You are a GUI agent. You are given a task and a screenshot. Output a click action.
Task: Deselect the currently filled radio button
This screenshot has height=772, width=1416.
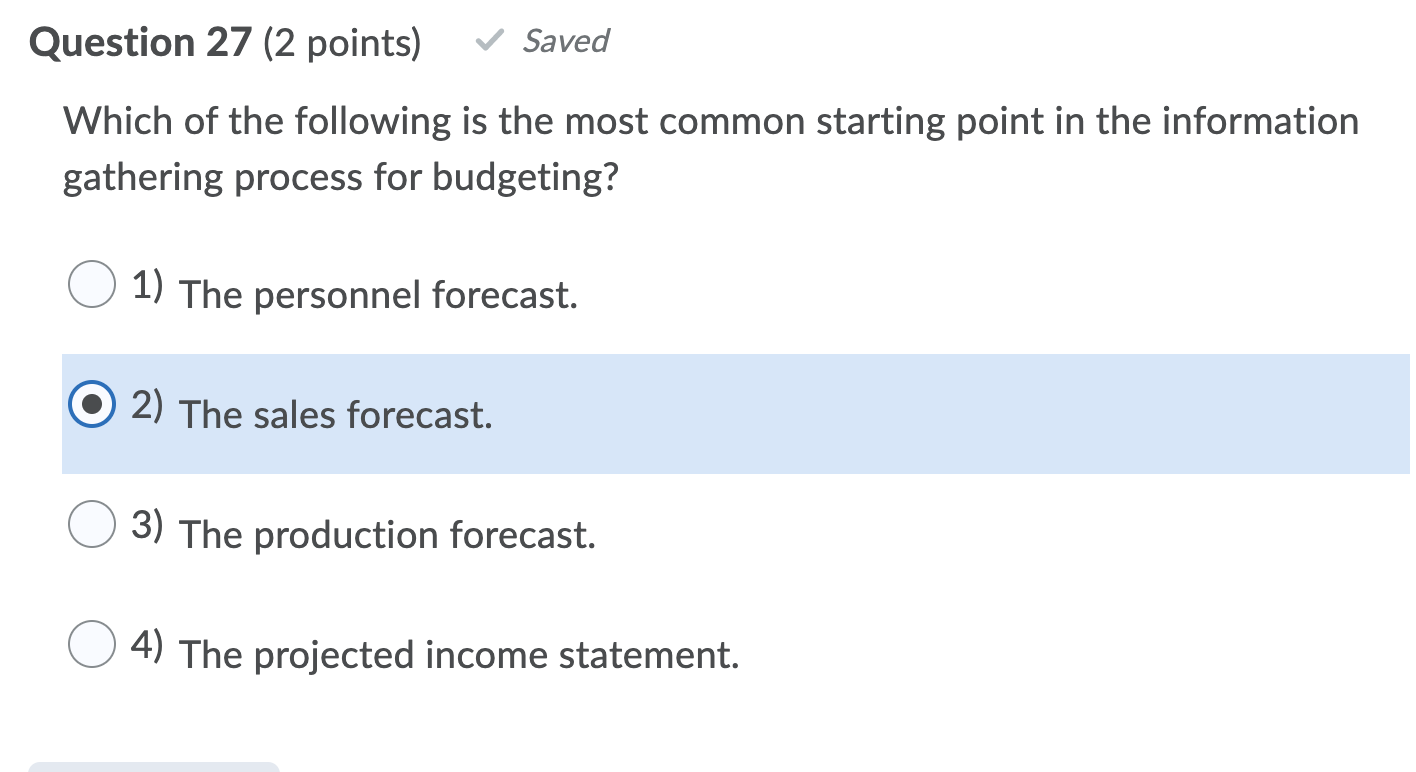[x=91, y=405]
